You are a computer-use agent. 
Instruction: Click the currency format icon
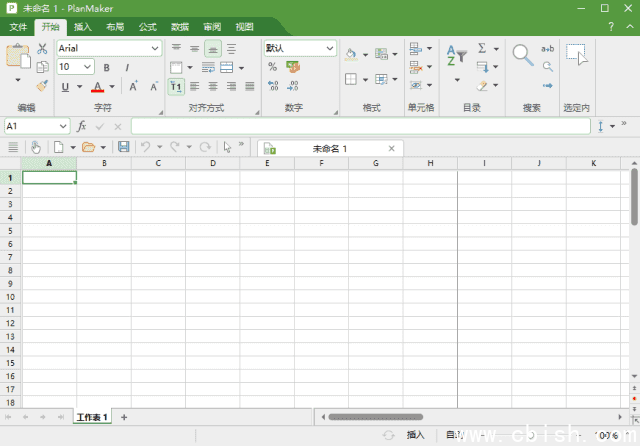coord(293,67)
